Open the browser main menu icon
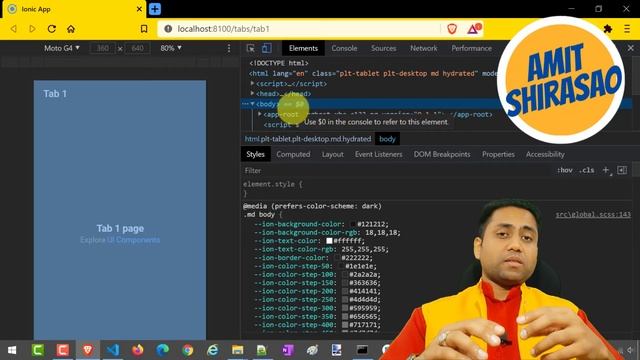 (x=627, y=29)
